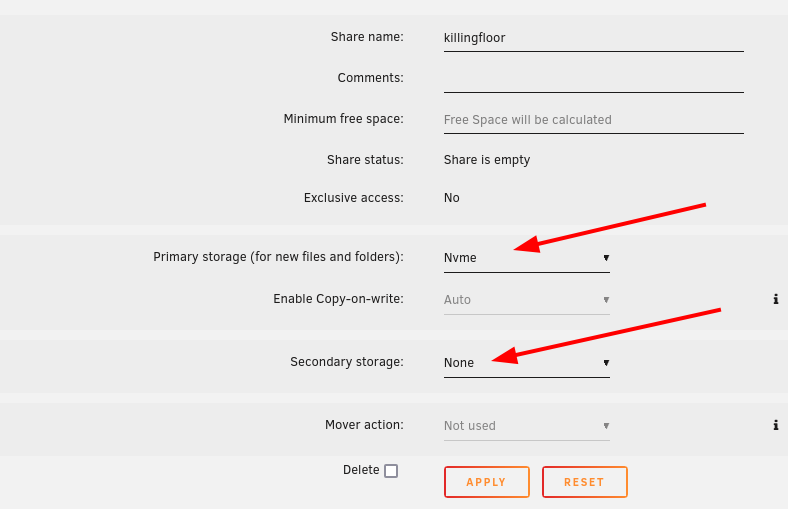Image resolution: width=788 pixels, height=509 pixels.
Task: Click into the Comments text field
Action: [x=594, y=79]
